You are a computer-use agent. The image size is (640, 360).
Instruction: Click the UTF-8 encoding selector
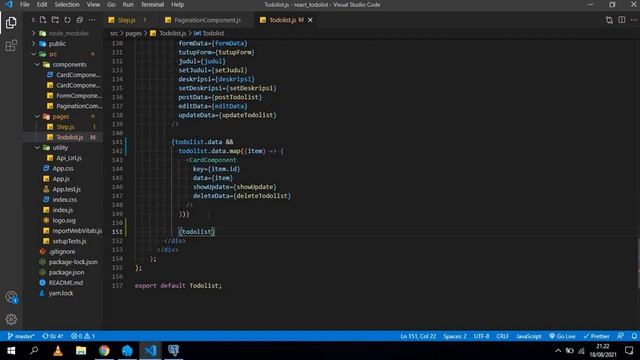(482, 336)
